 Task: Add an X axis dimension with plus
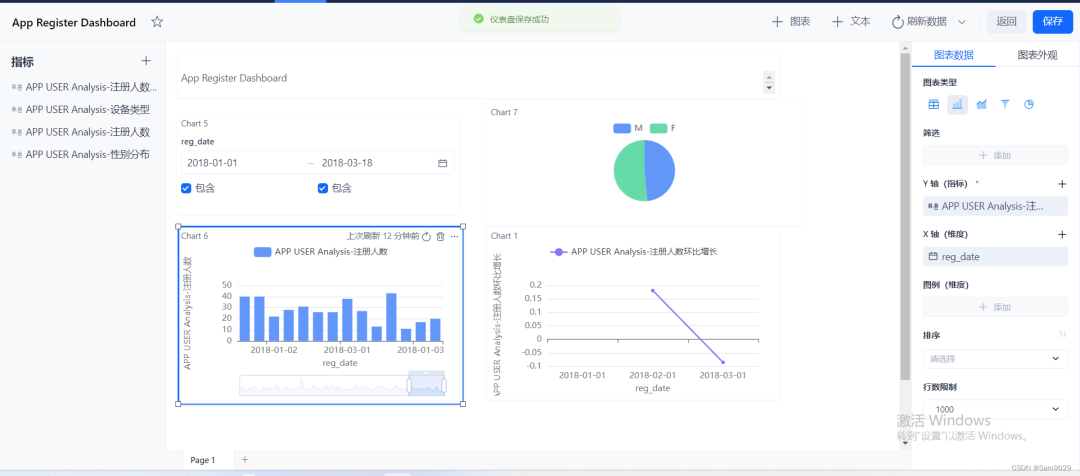(1062, 234)
